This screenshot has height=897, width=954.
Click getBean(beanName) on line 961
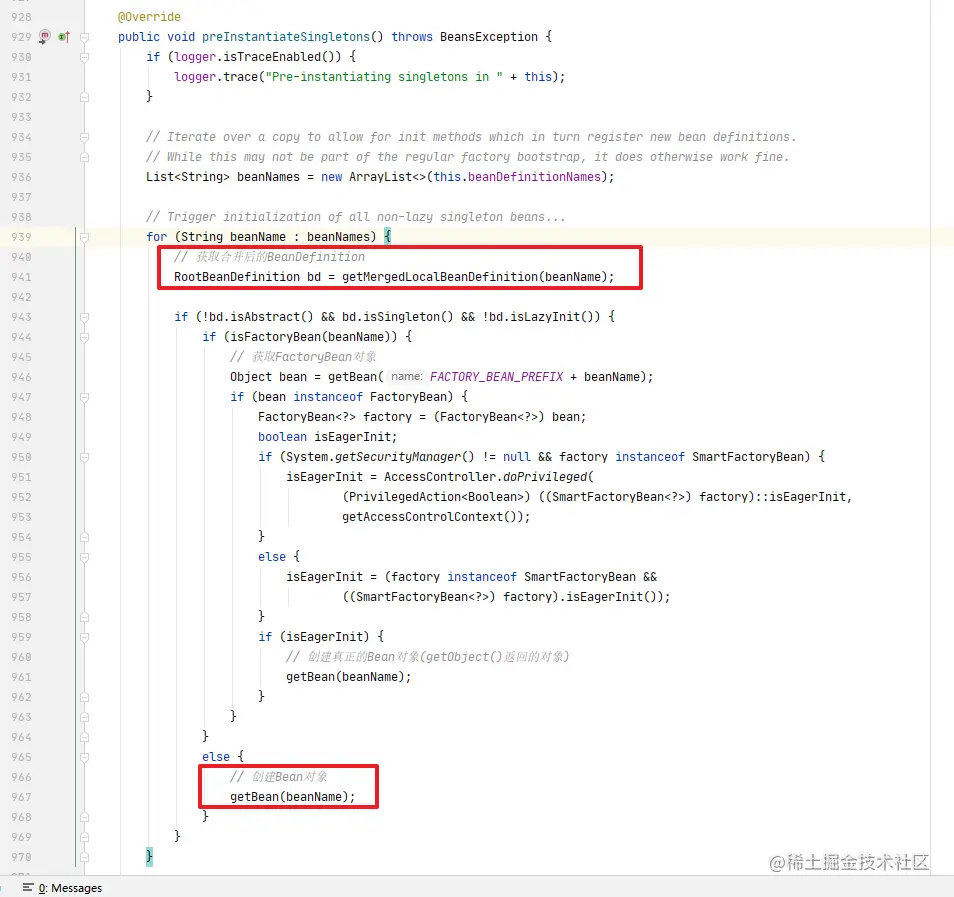(345, 677)
